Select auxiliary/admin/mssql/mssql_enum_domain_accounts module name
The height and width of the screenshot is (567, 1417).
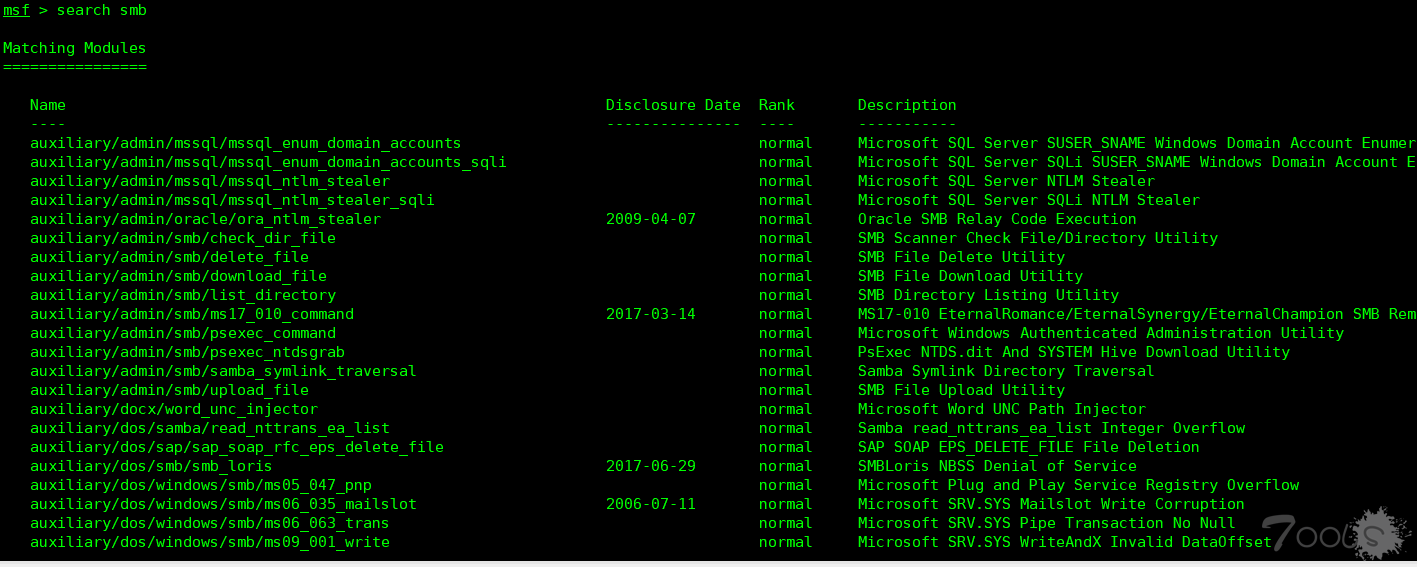pos(245,143)
